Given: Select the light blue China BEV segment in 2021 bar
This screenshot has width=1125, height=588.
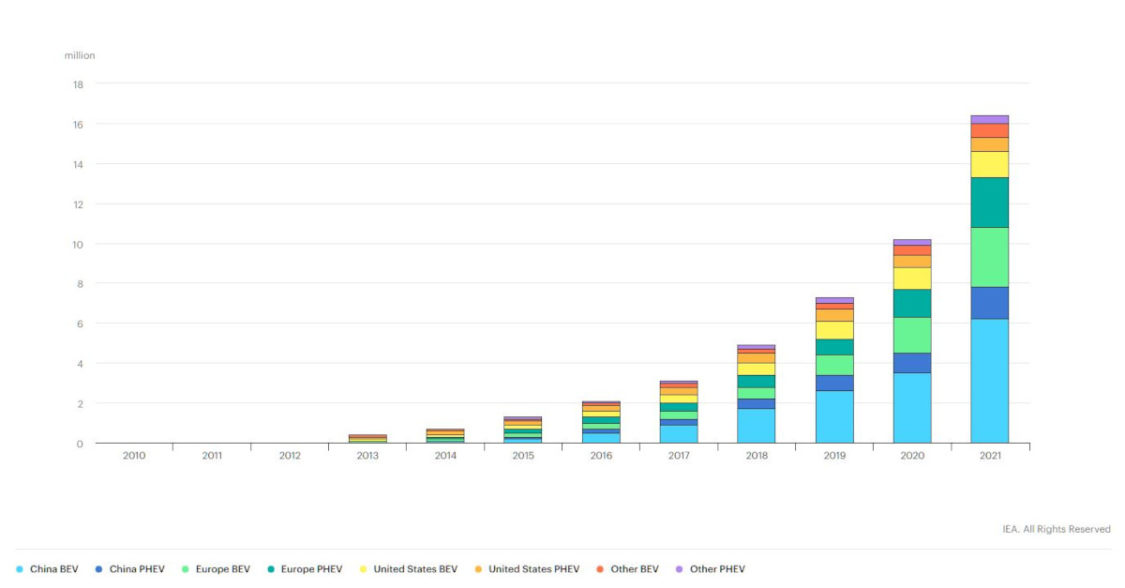Looking at the screenshot, I should 989,381.
